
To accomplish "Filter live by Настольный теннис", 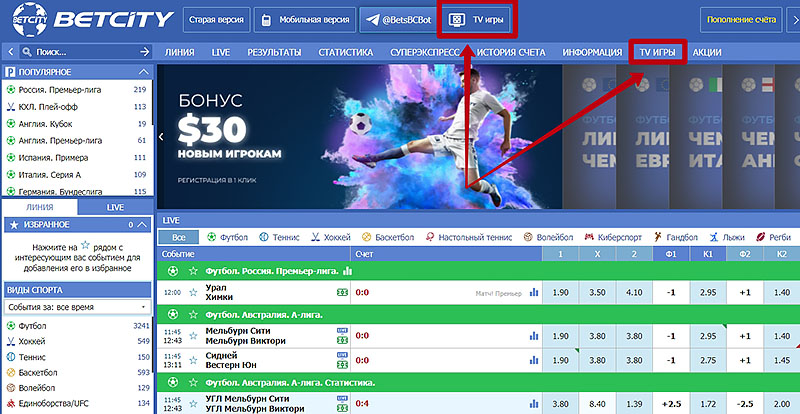I will coord(468,237).
